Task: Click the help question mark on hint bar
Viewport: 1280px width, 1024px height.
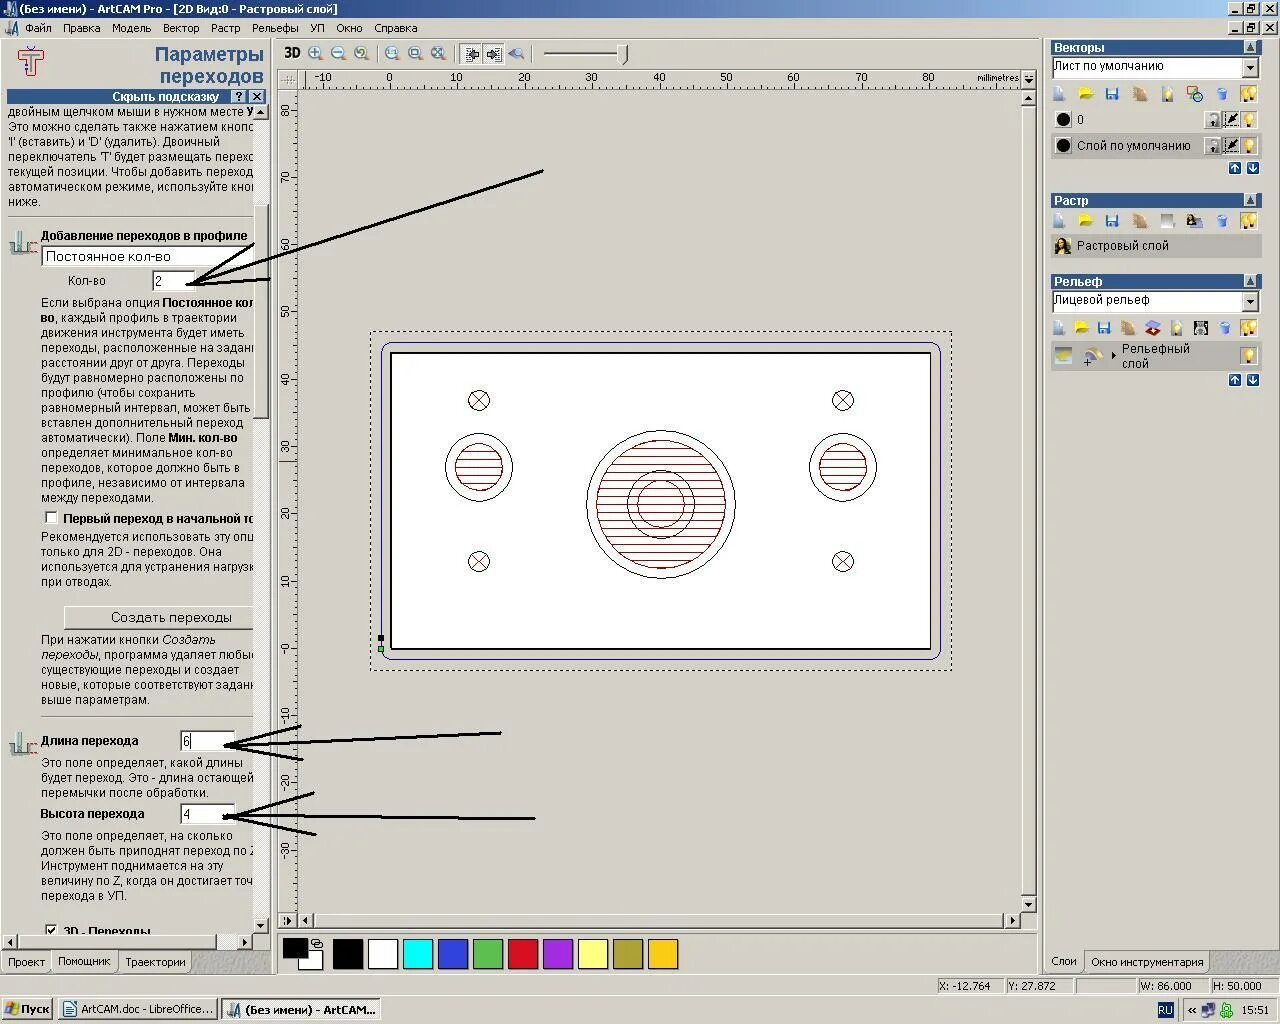Action: tap(239, 96)
